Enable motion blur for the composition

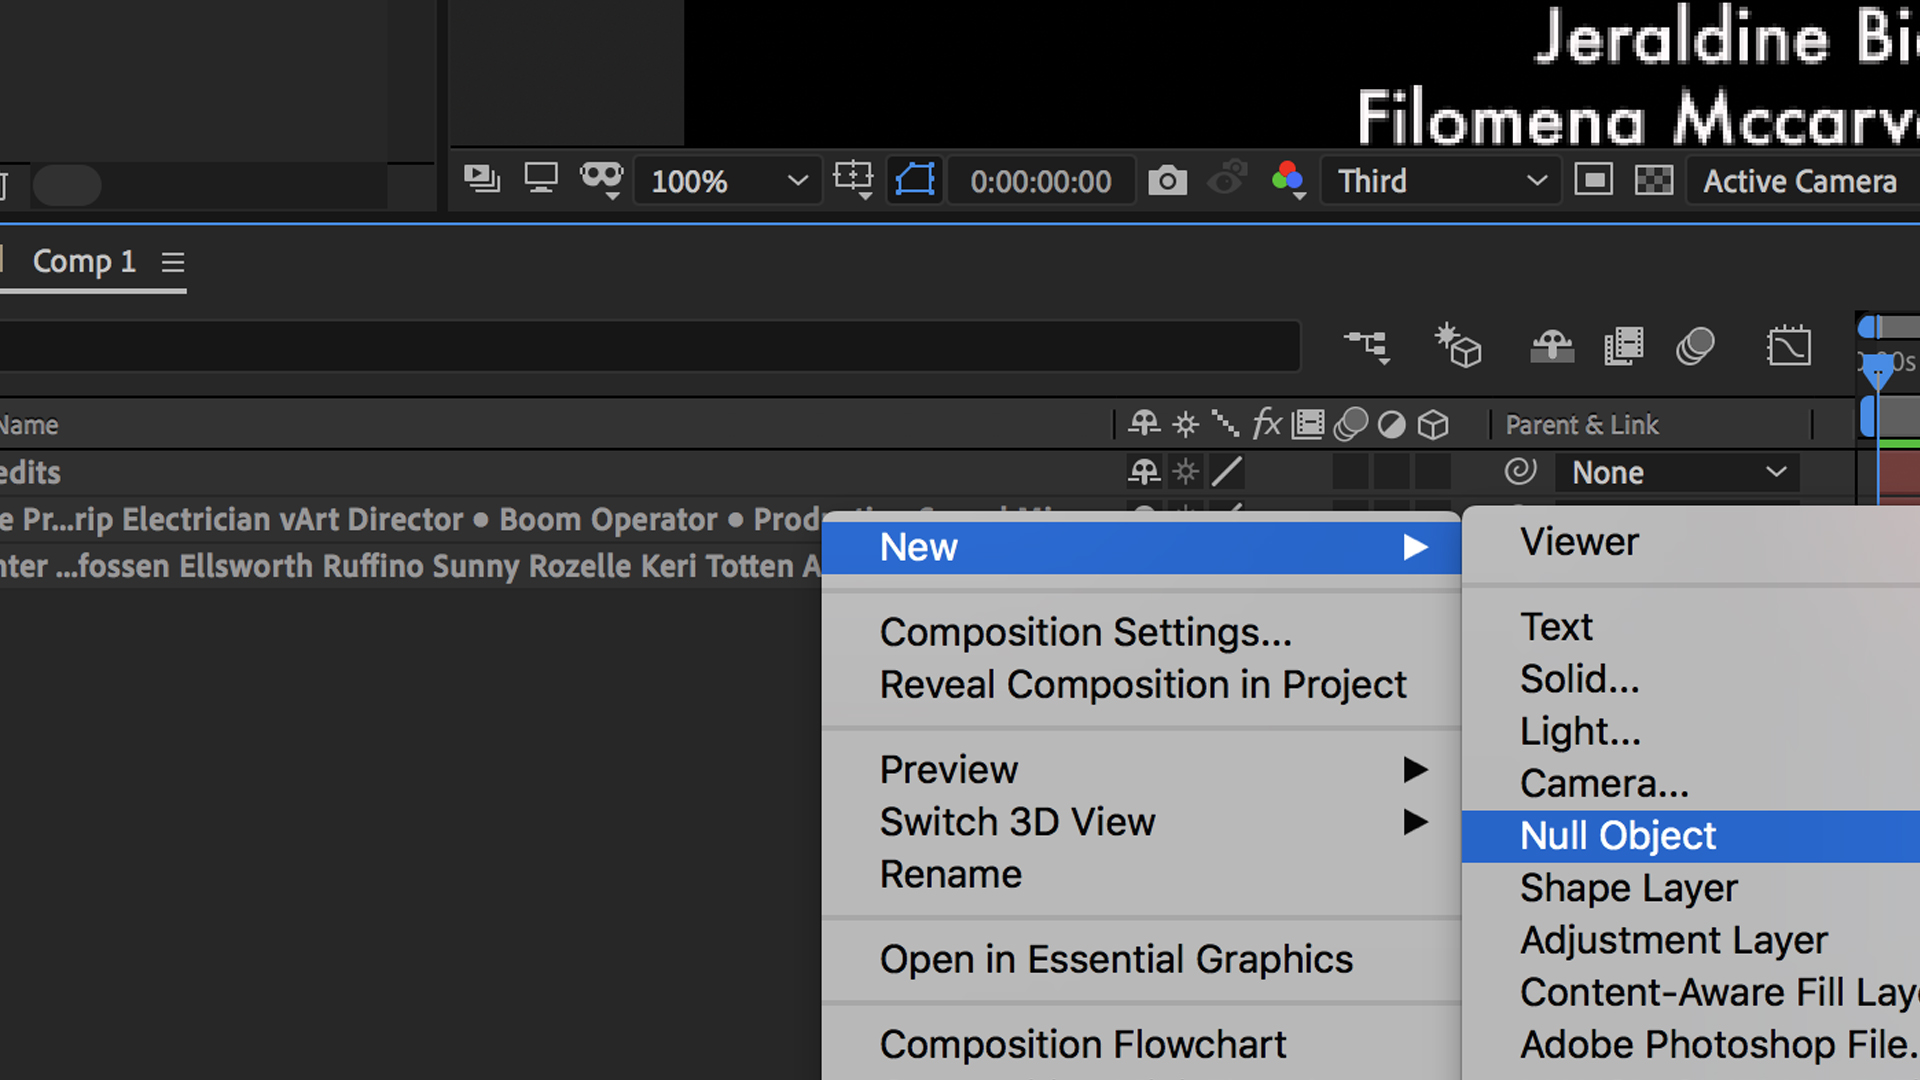[x=1696, y=345]
